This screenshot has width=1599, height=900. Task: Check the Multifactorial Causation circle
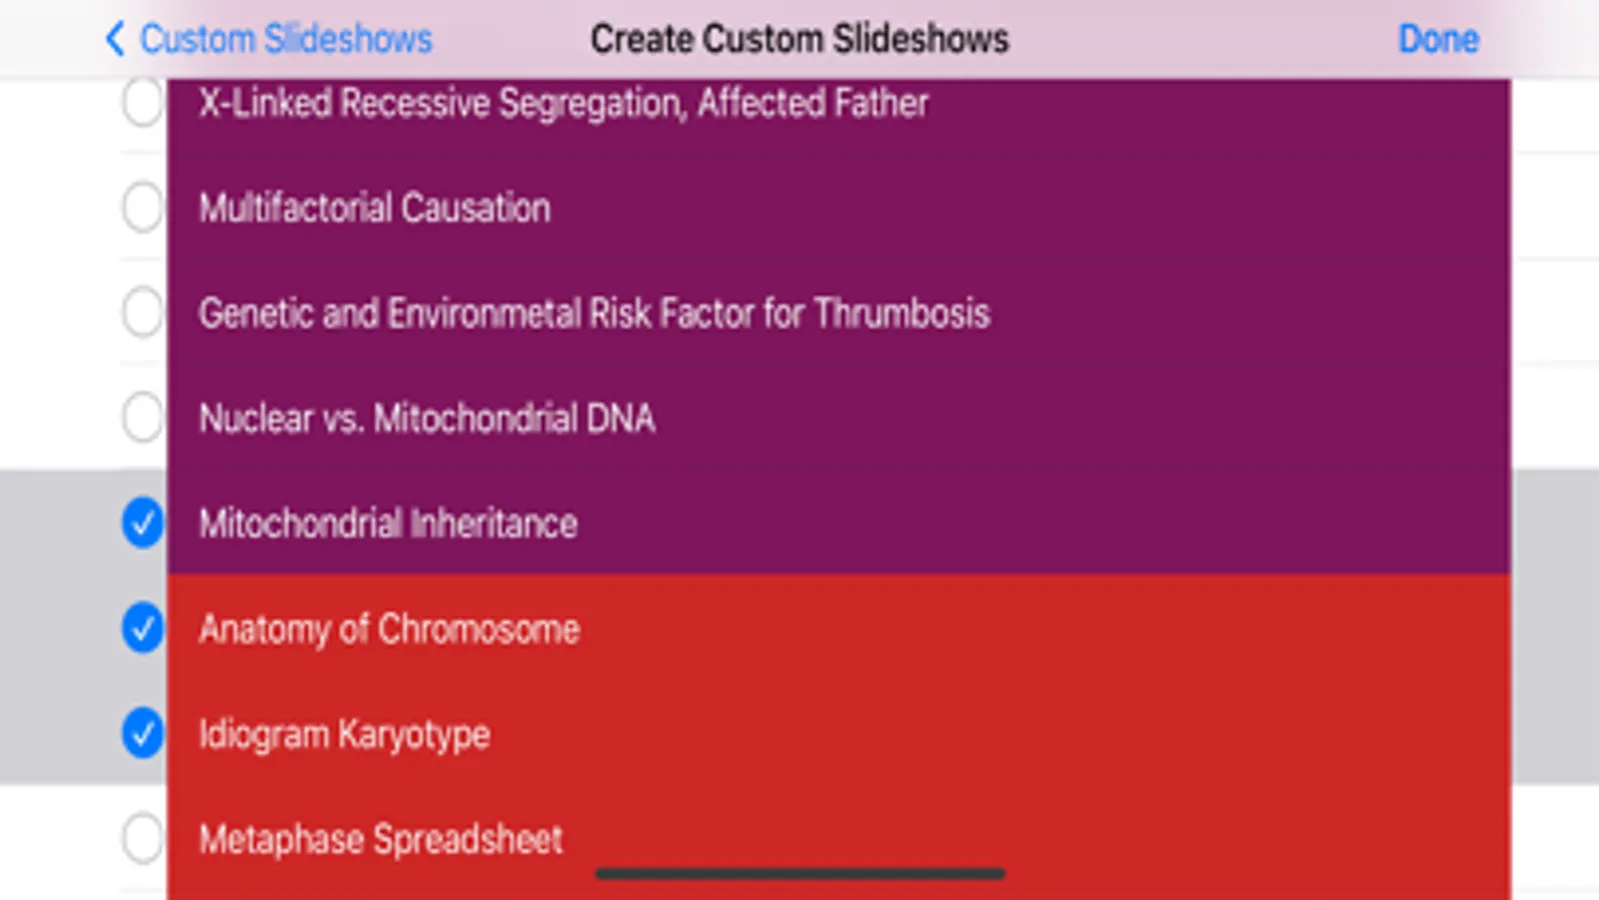pos(142,208)
